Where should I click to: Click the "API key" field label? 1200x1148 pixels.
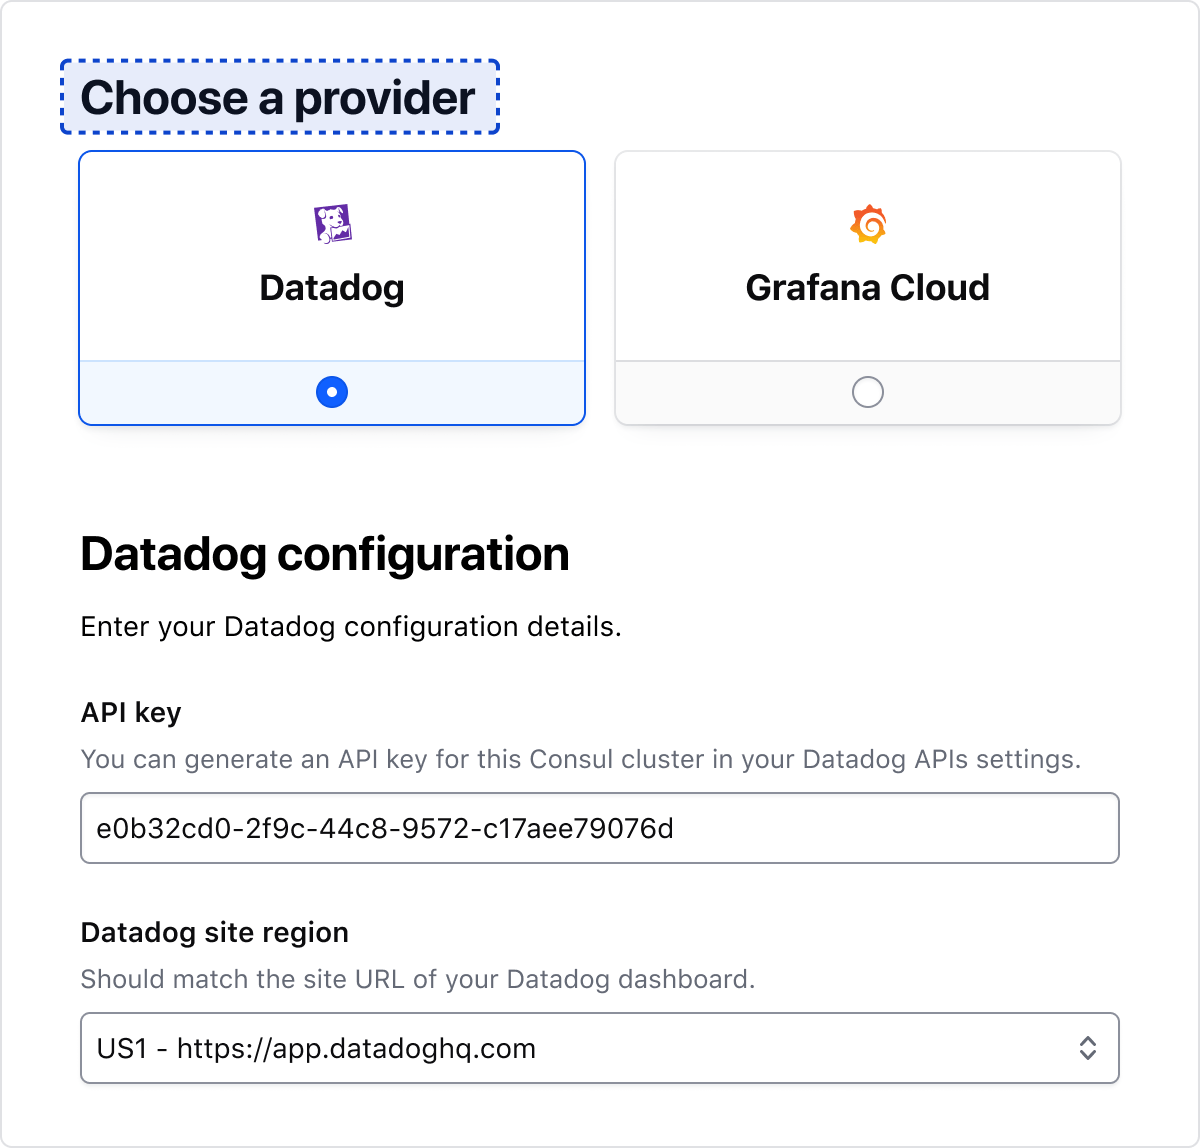coord(130,712)
